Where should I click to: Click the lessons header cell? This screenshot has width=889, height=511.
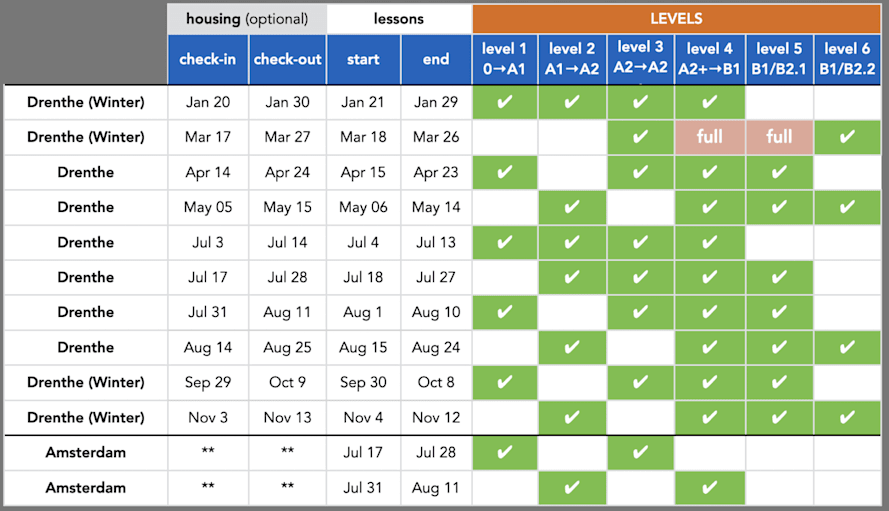[399, 19]
